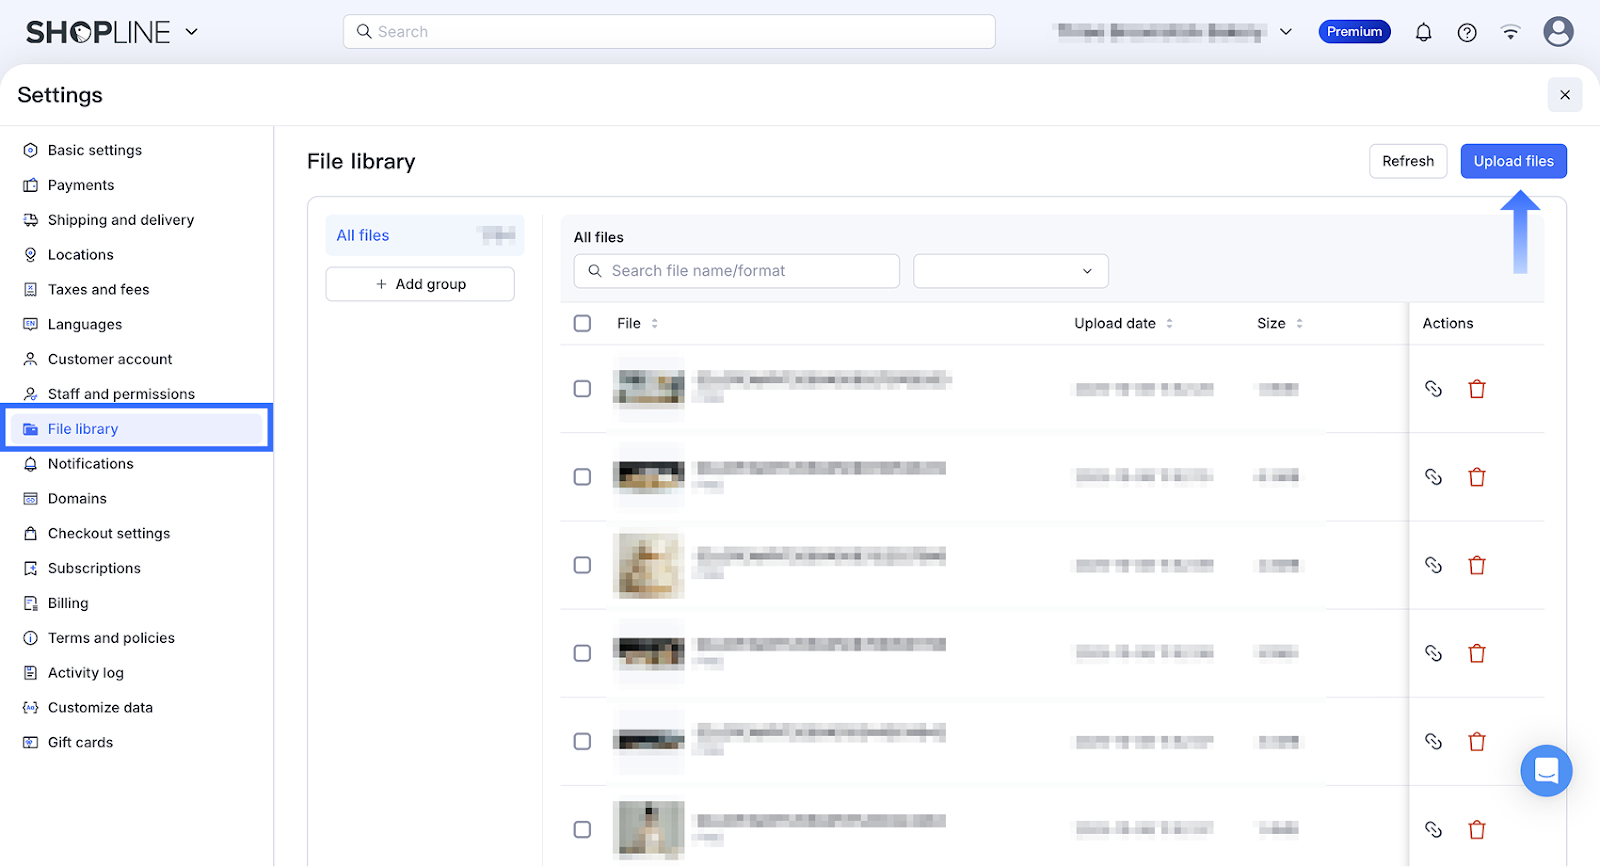
Task: Click the Upload files button
Action: (x=1513, y=161)
